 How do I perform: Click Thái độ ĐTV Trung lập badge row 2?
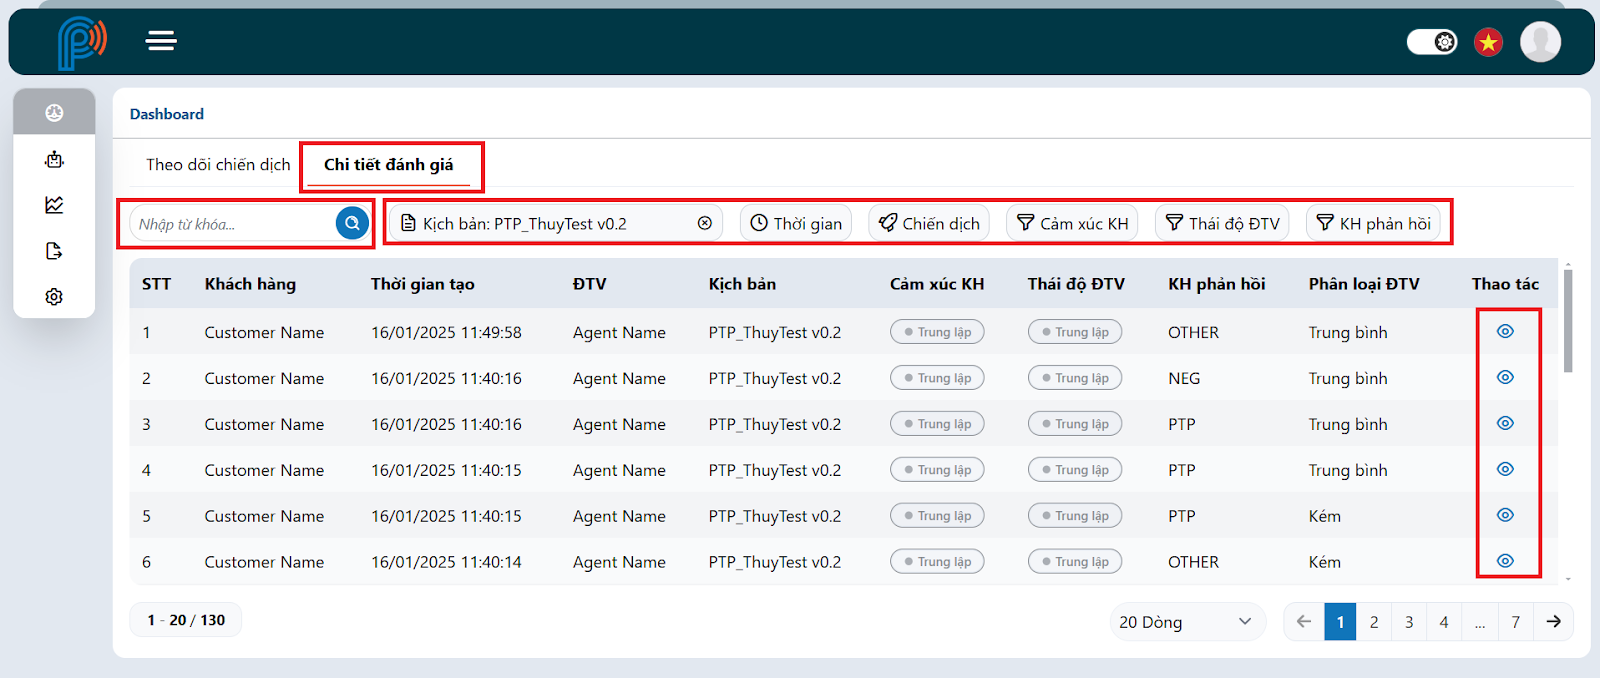[1075, 378]
